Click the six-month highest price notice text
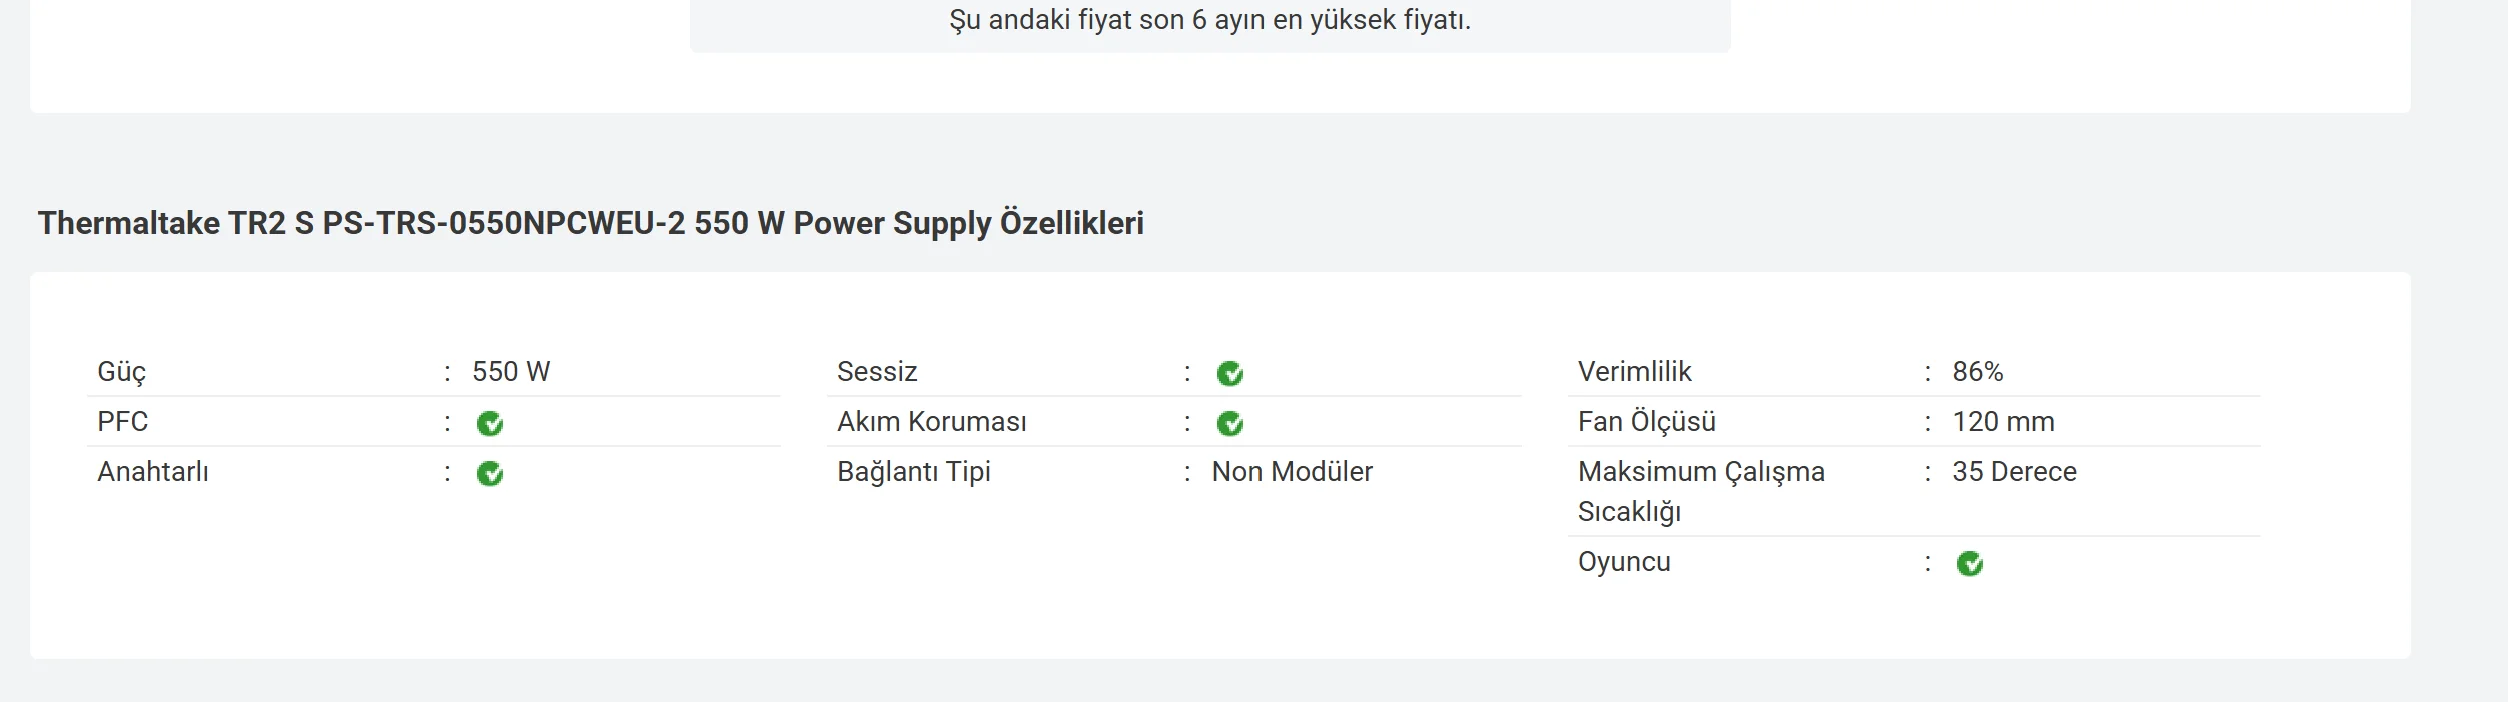 coord(1210,20)
